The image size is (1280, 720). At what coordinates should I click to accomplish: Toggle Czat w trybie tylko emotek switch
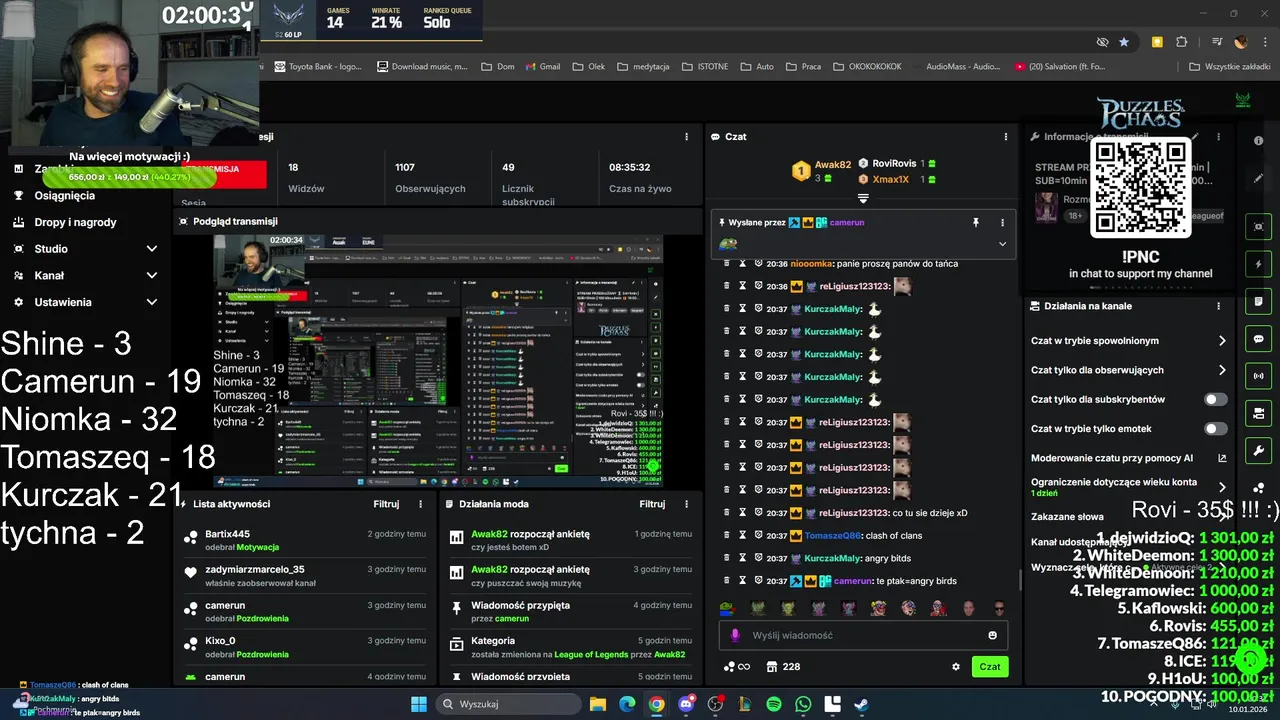(1215, 429)
